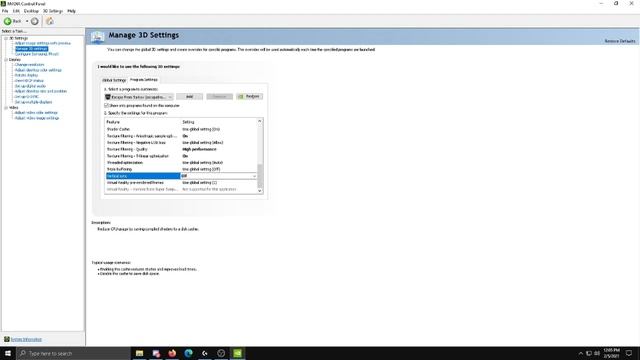Image resolution: width=640 pixels, height=360 pixels.
Task: Click the Home icon in toolbar
Action: [50, 21]
